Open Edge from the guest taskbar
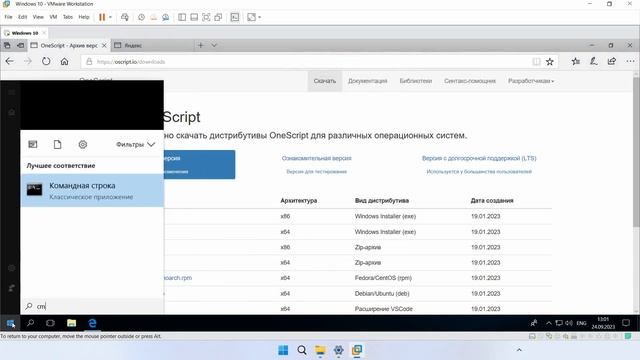The image size is (640, 360). (x=92, y=323)
